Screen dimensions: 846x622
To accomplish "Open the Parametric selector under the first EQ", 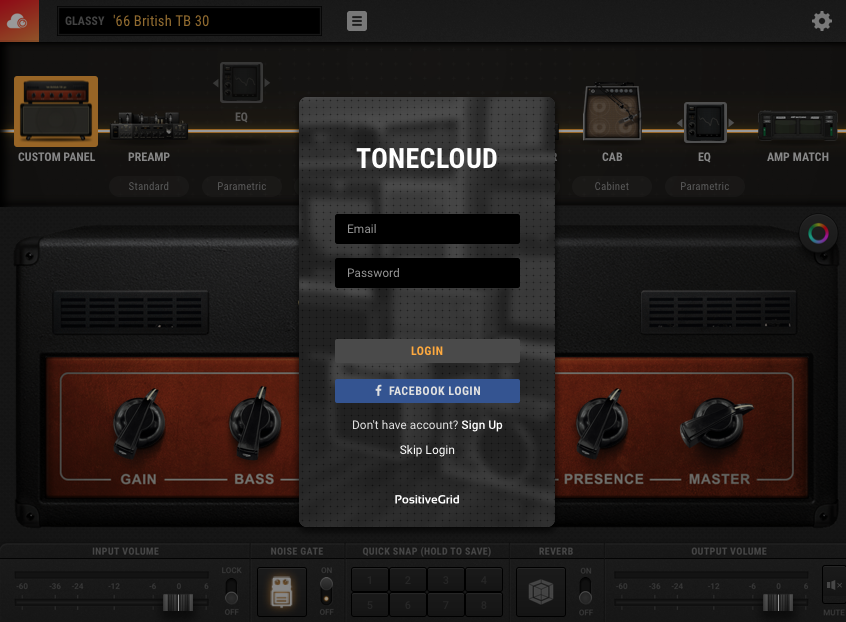I will click(242, 186).
